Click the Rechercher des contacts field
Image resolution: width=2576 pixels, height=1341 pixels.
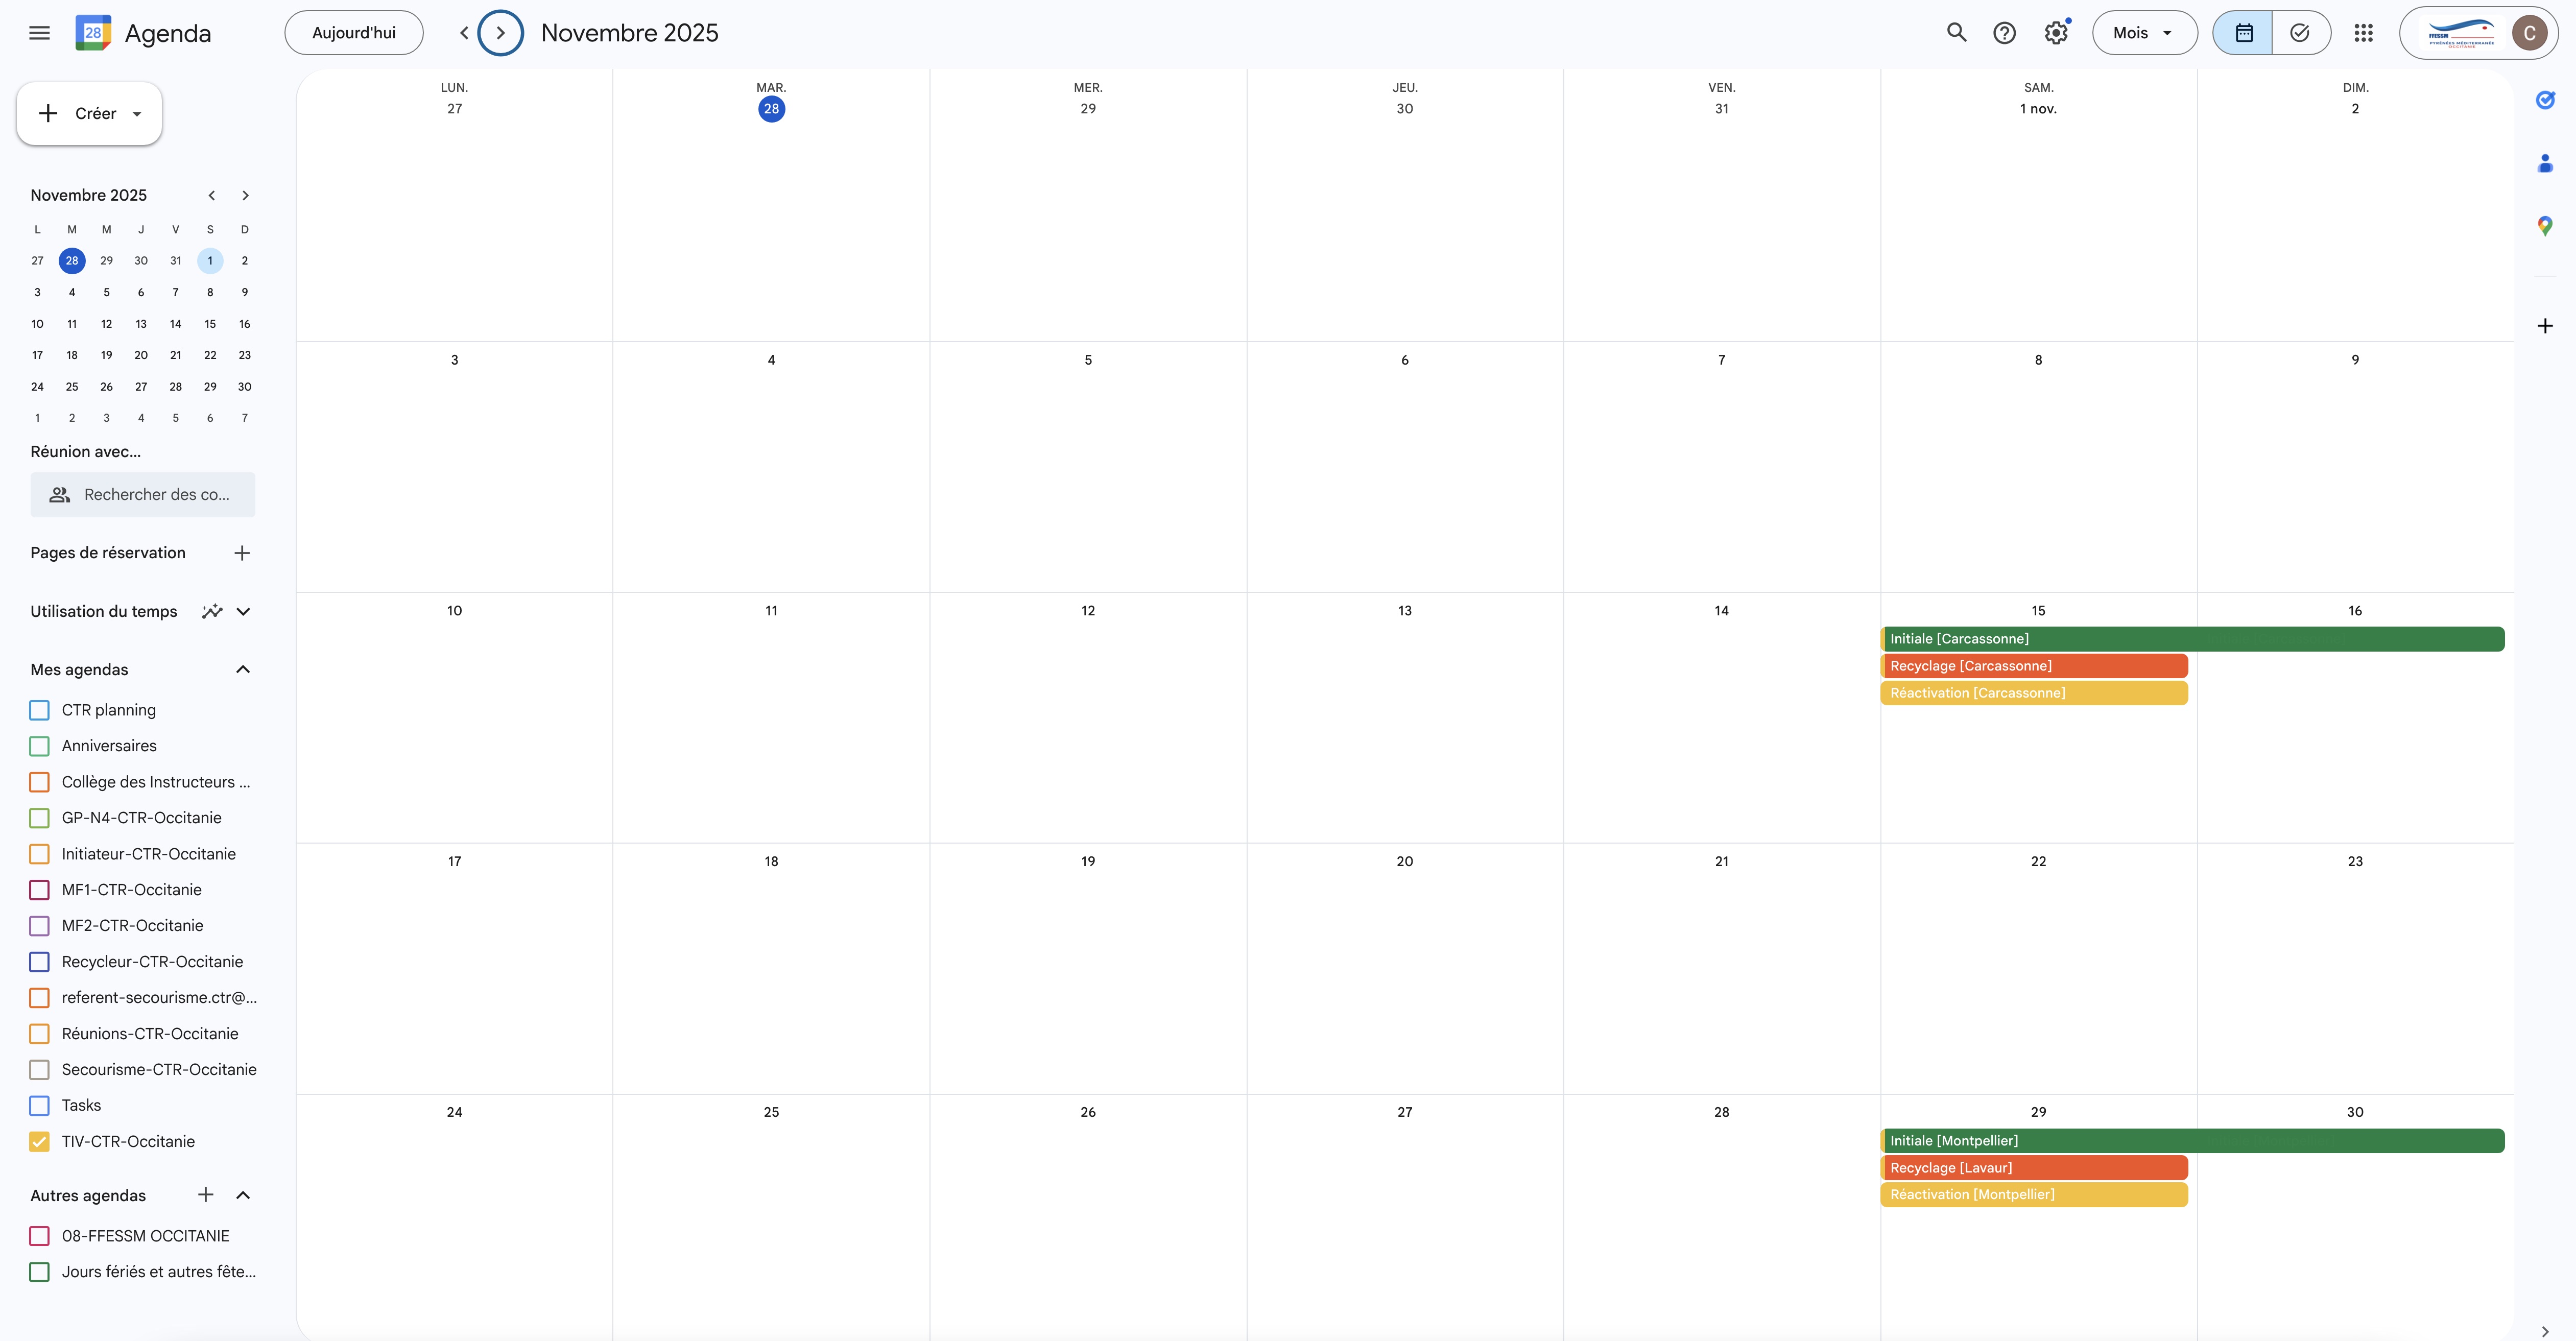click(x=143, y=495)
